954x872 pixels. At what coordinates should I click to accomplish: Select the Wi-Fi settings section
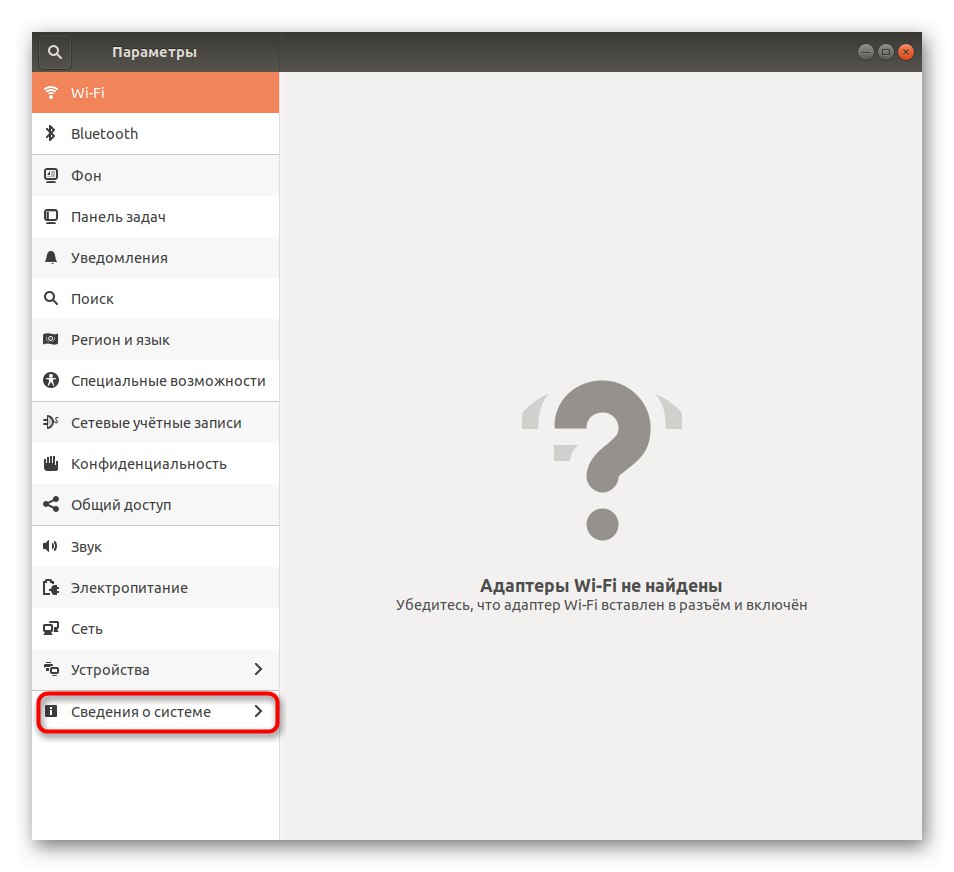[156, 92]
